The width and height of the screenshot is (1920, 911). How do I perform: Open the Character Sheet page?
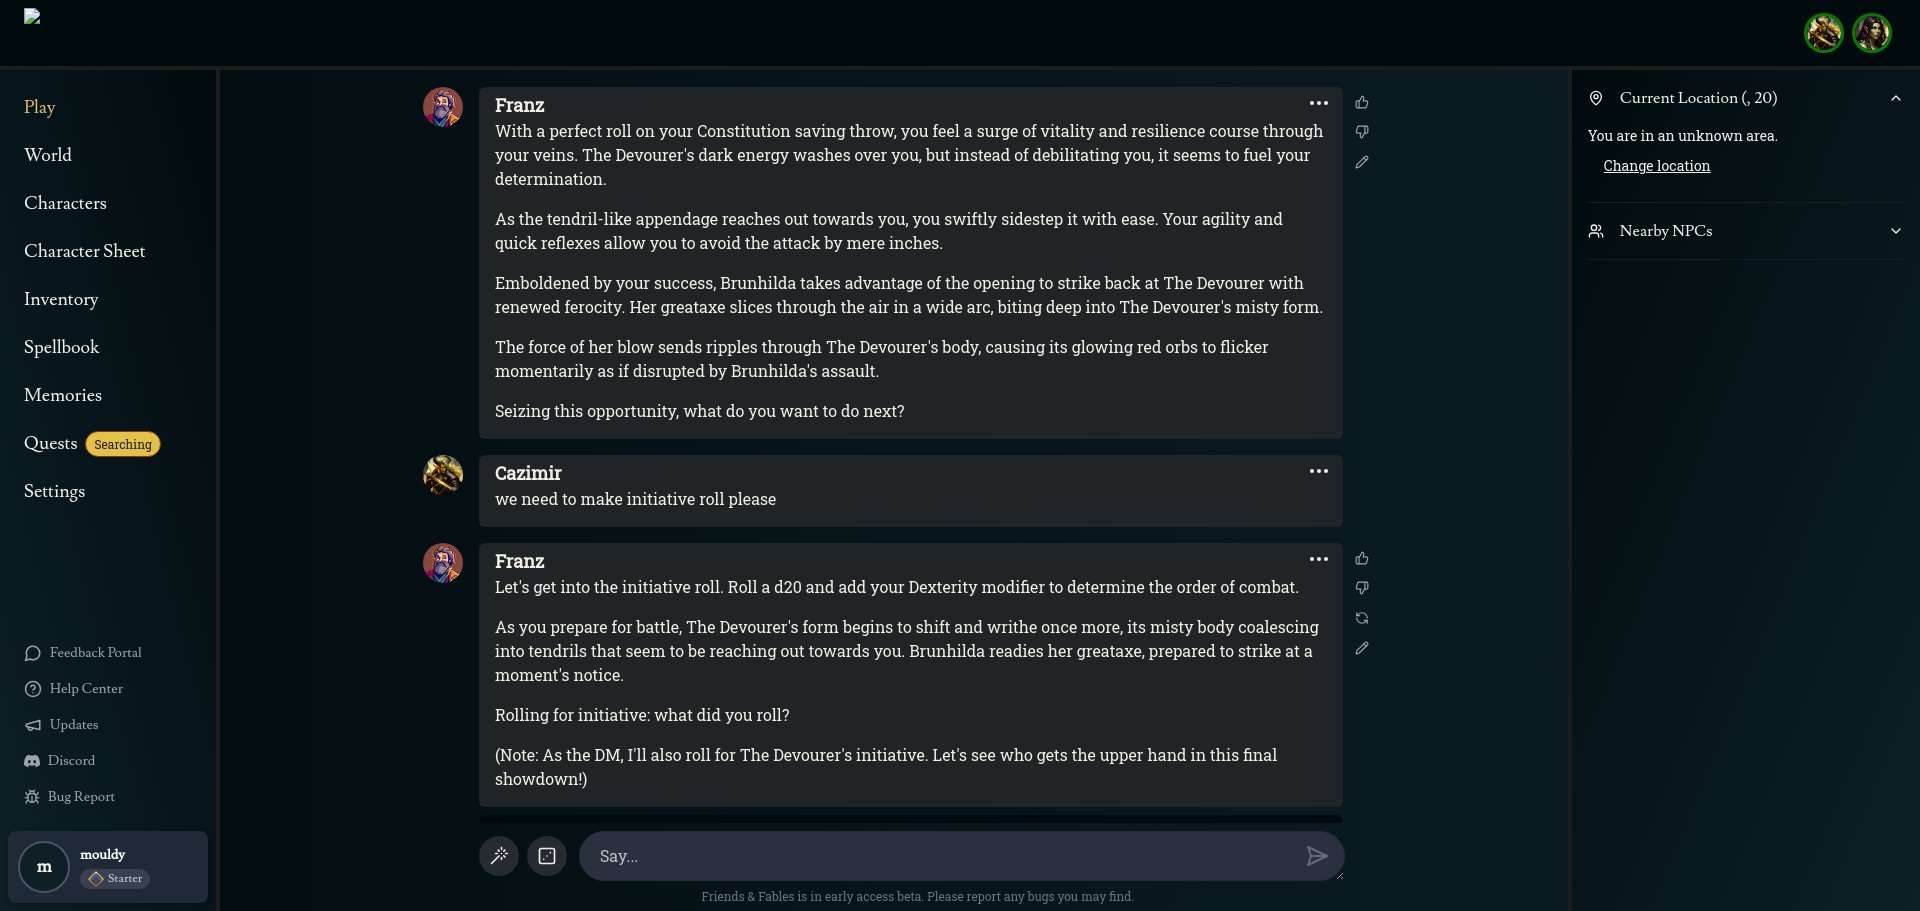(85, 251)
